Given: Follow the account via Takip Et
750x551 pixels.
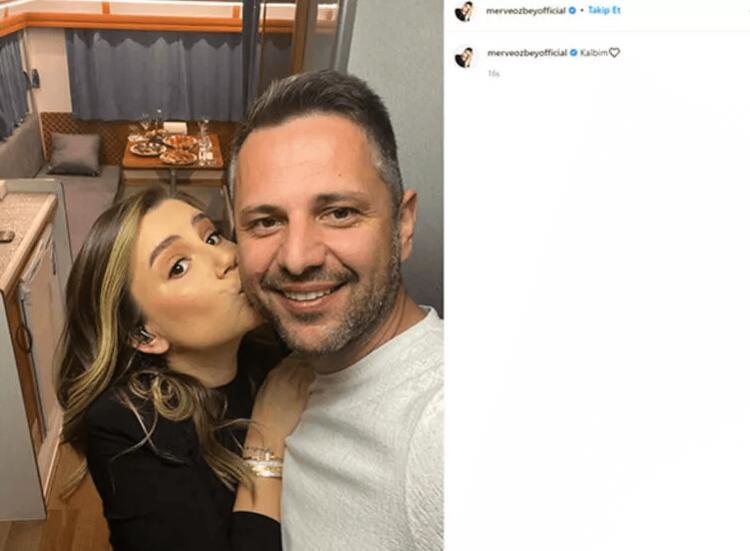Looking at the screenshot, I should point(604,11).
